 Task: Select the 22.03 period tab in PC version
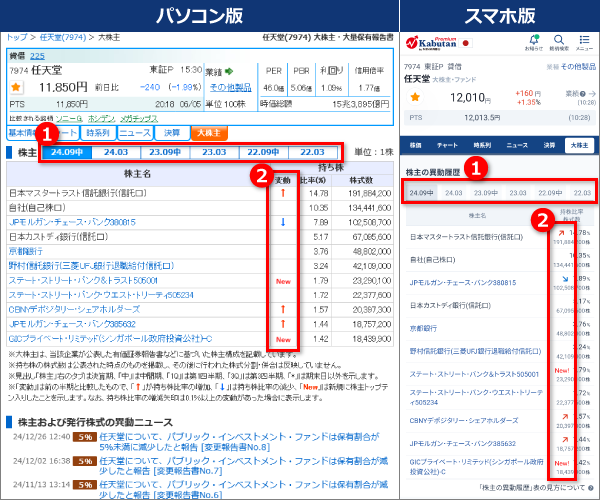(x=312, y=152)
